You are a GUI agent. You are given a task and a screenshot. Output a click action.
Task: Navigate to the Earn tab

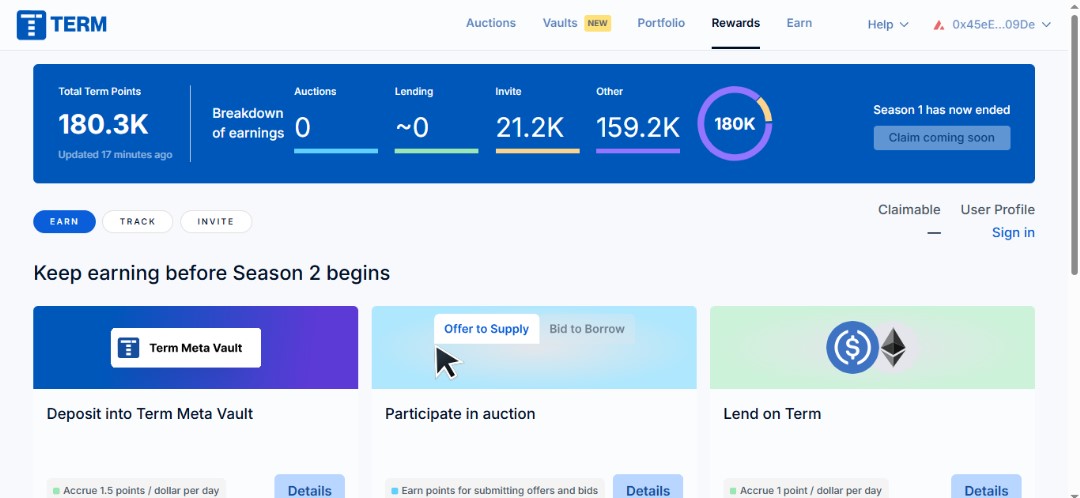tap(799, 23)
